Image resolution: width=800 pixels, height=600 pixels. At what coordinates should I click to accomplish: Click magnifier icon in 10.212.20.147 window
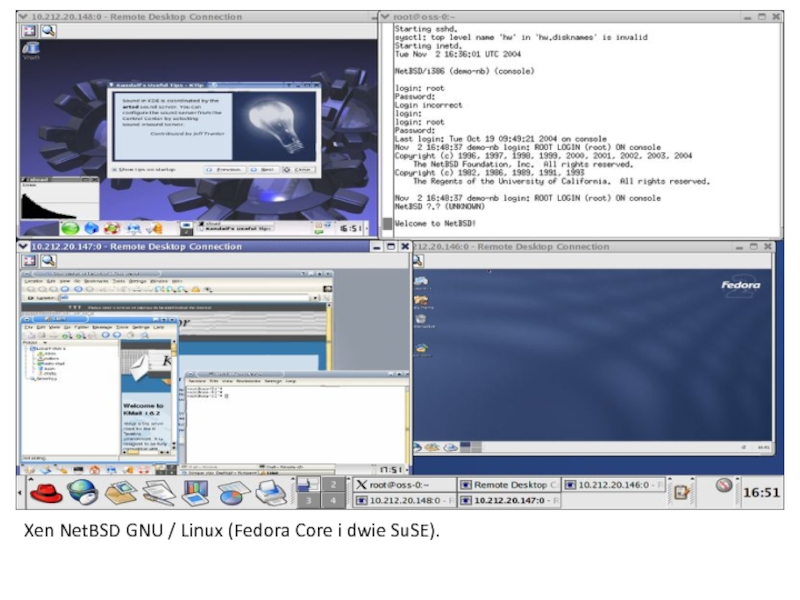(48, 261)
